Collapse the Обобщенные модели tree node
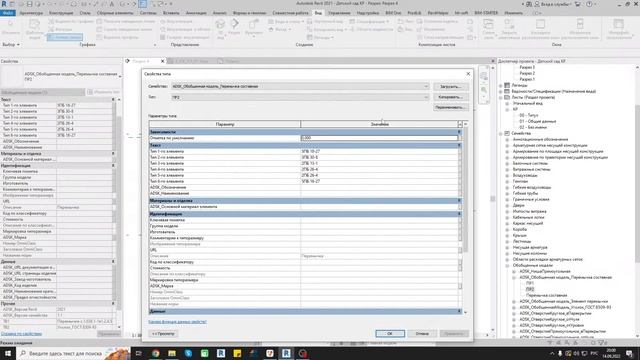The image size is (640, 360). click(x=507, y=265)
